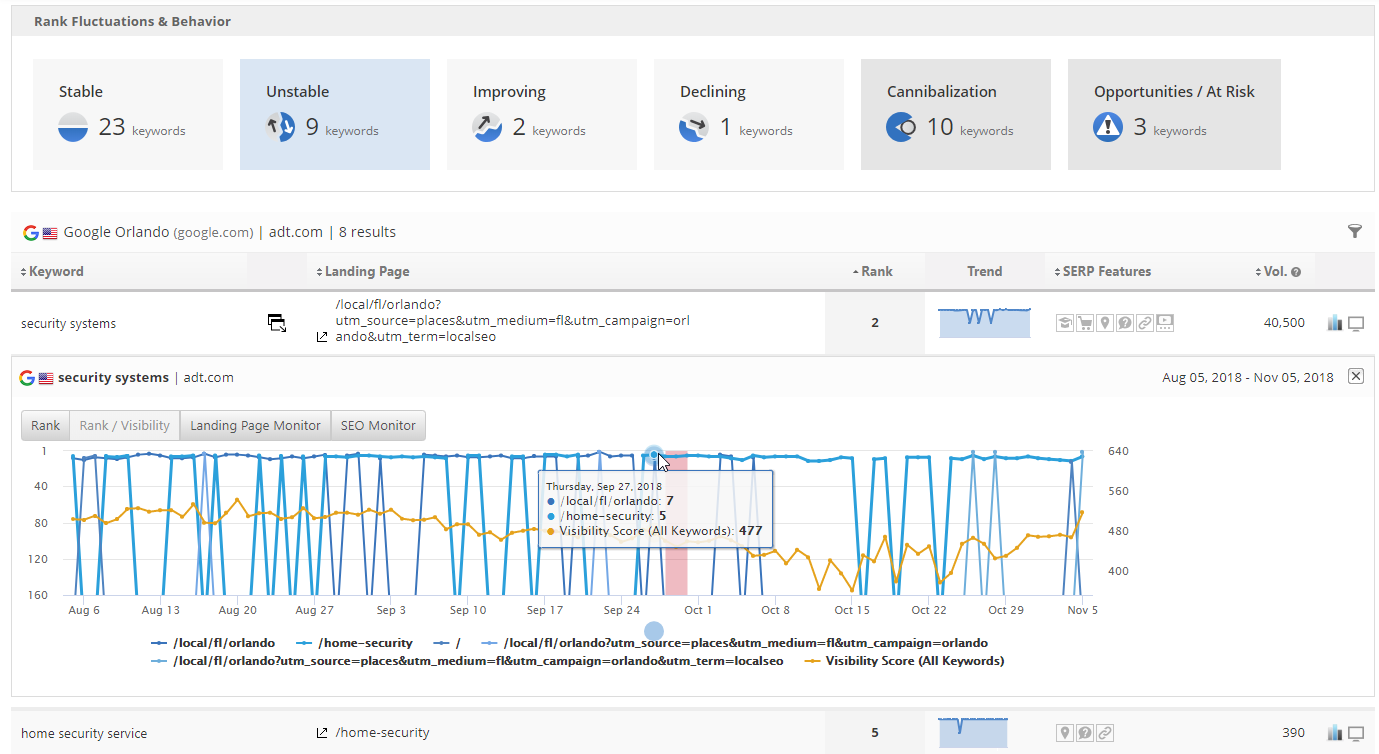Click the Opportunities / At Risk warning icon
This screenshot has width=1379, height=754.
click(x=1108, y=127)
